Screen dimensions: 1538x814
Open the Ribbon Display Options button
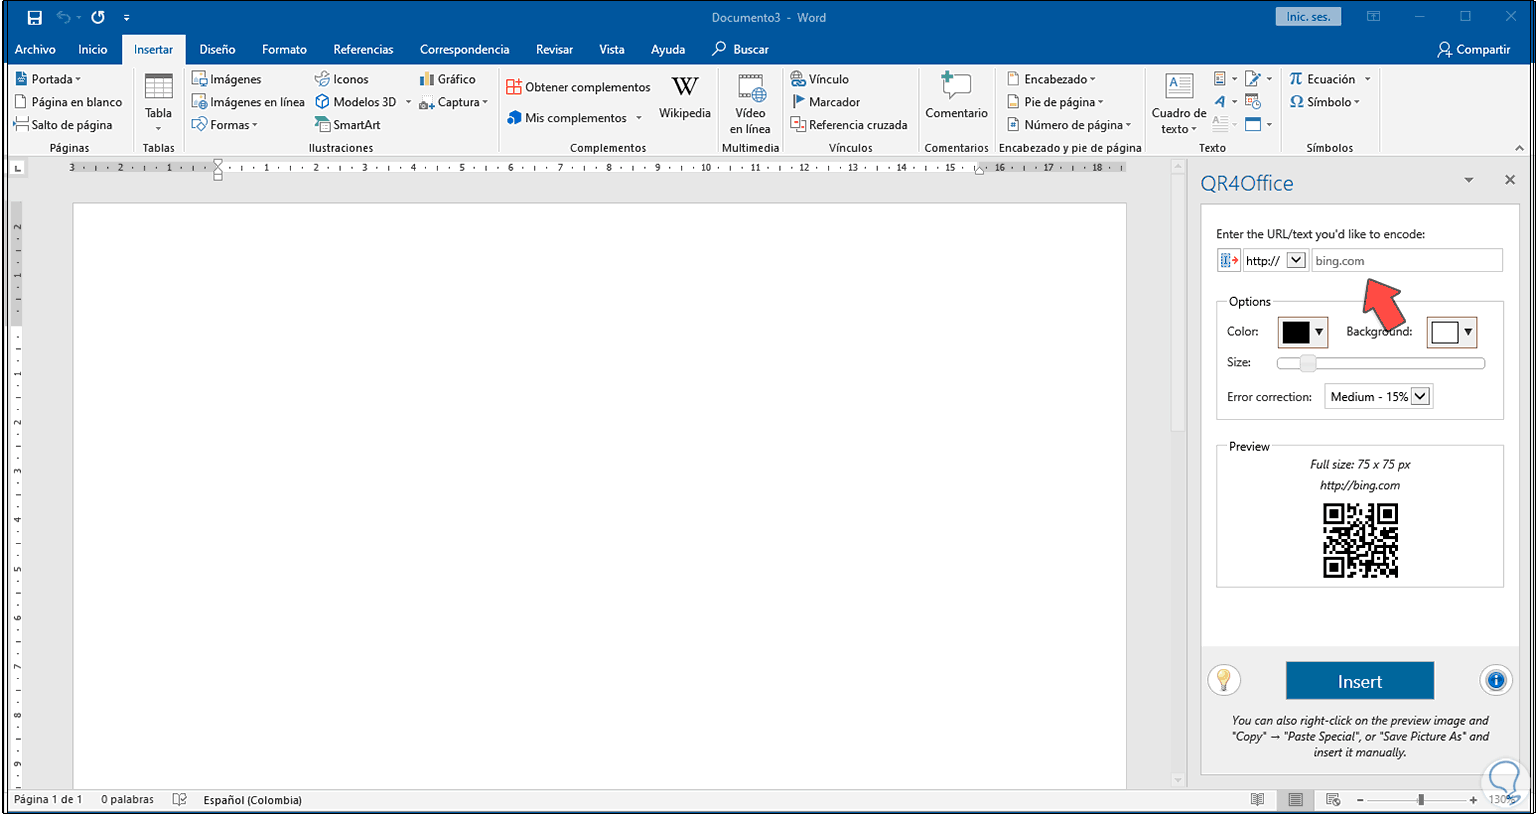tap(1374, 17)
